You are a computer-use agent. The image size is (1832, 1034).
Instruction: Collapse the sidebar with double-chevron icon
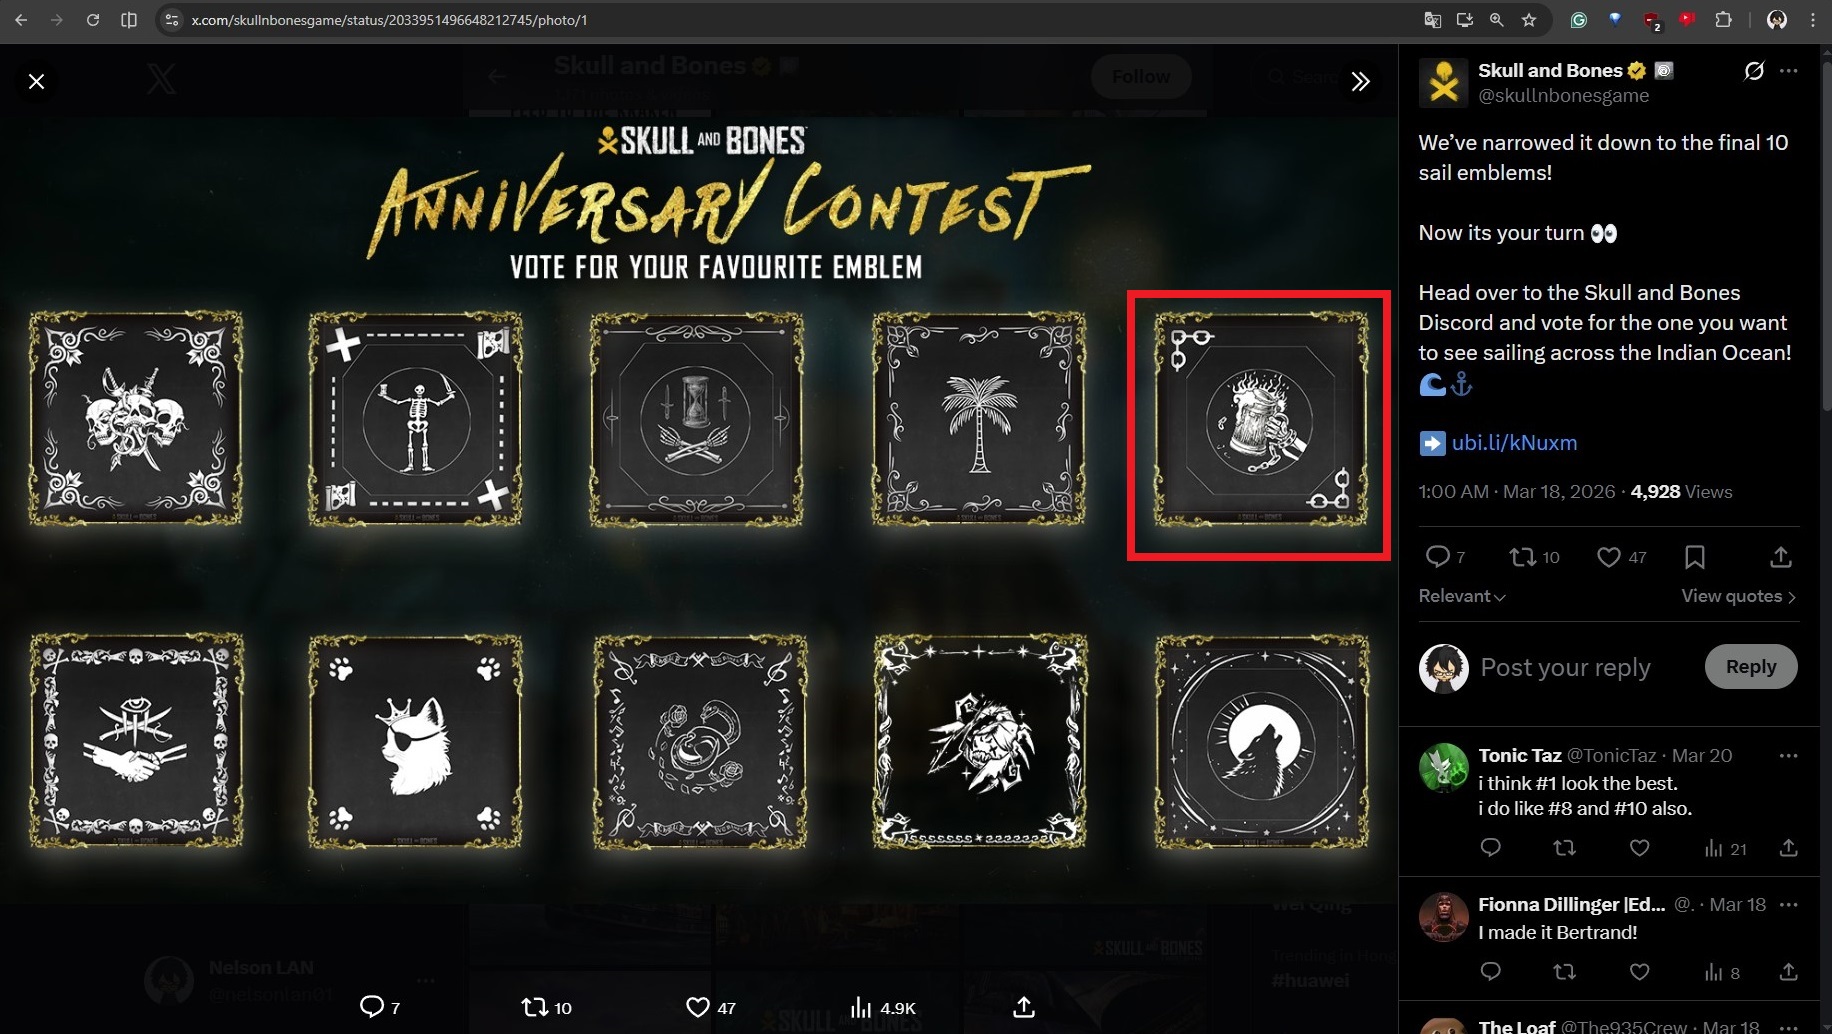pyautogui.click(x=1360, y=81)
